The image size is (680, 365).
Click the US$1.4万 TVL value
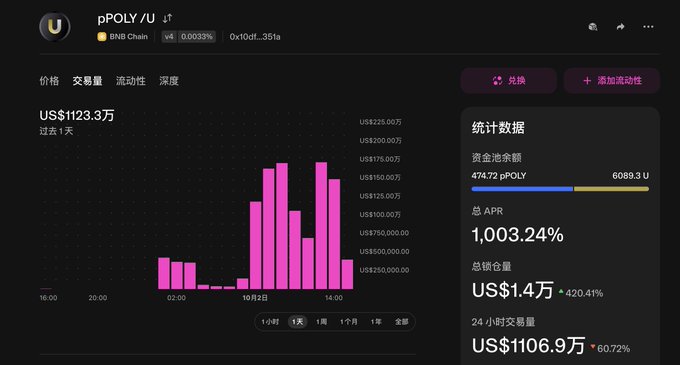513,290
